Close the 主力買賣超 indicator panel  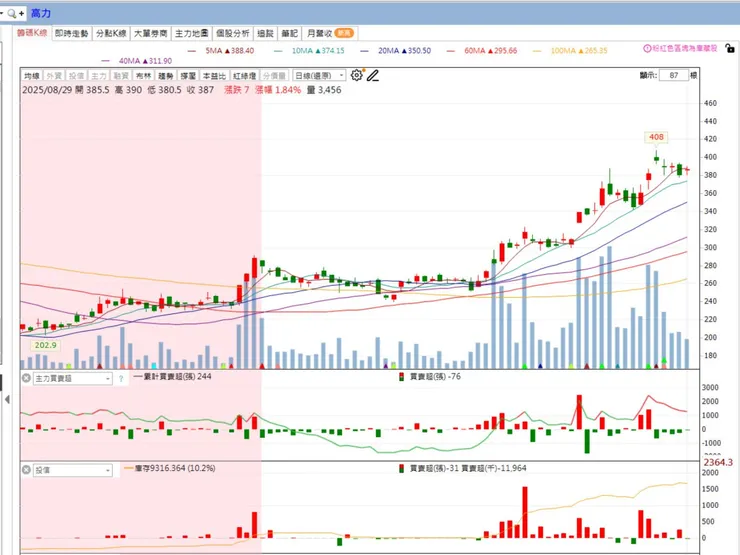click(26, 378)
